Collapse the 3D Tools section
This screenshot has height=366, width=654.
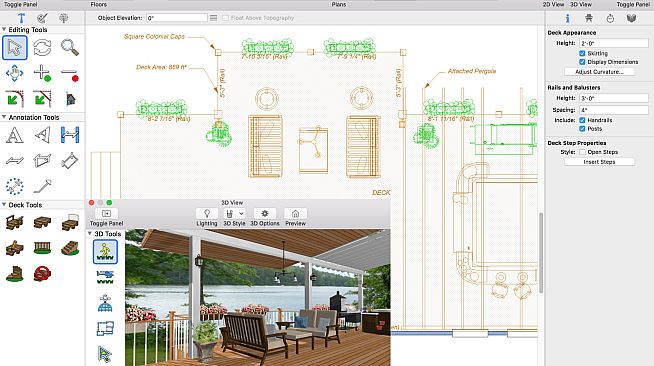pos(90,233)
